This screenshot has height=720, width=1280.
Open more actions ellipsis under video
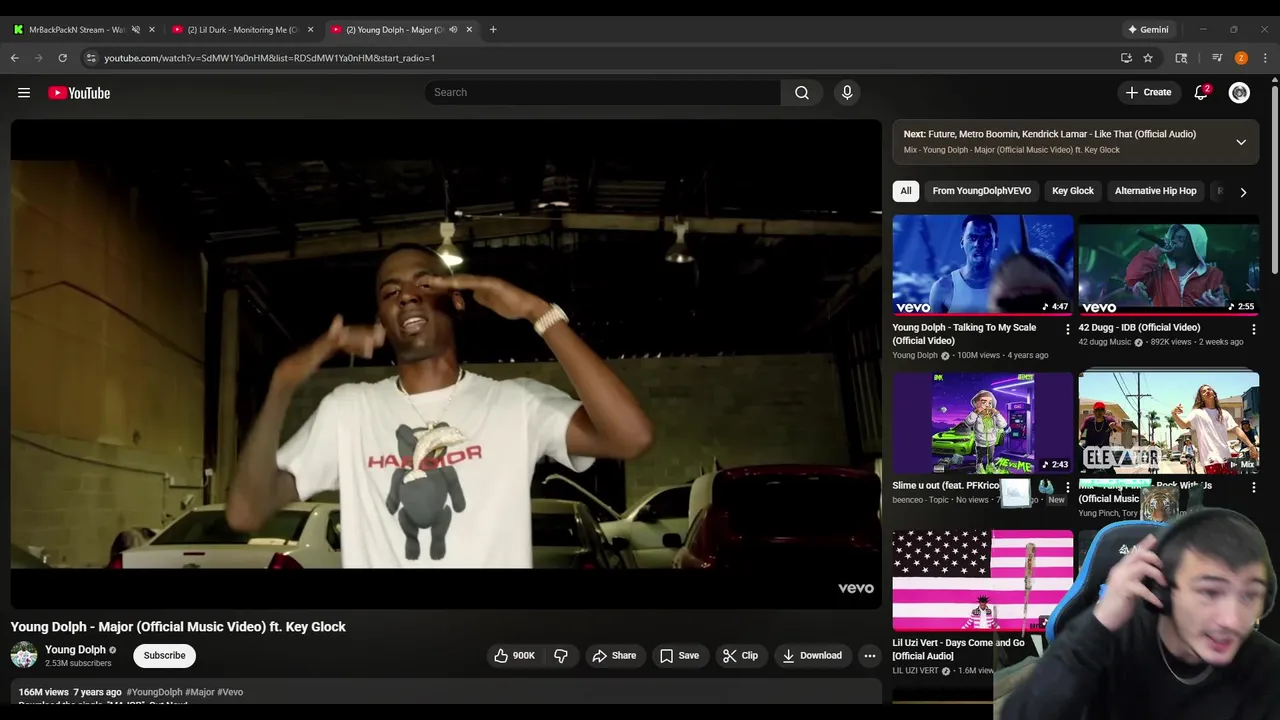pos(869,655)
